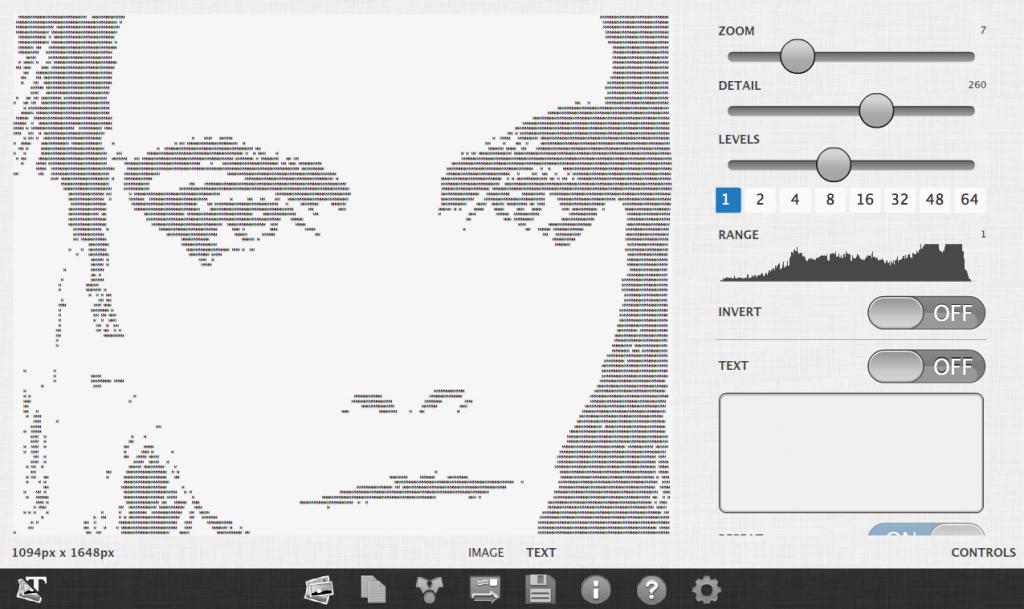
Task: Select levels preset 32
Action: 900,200
